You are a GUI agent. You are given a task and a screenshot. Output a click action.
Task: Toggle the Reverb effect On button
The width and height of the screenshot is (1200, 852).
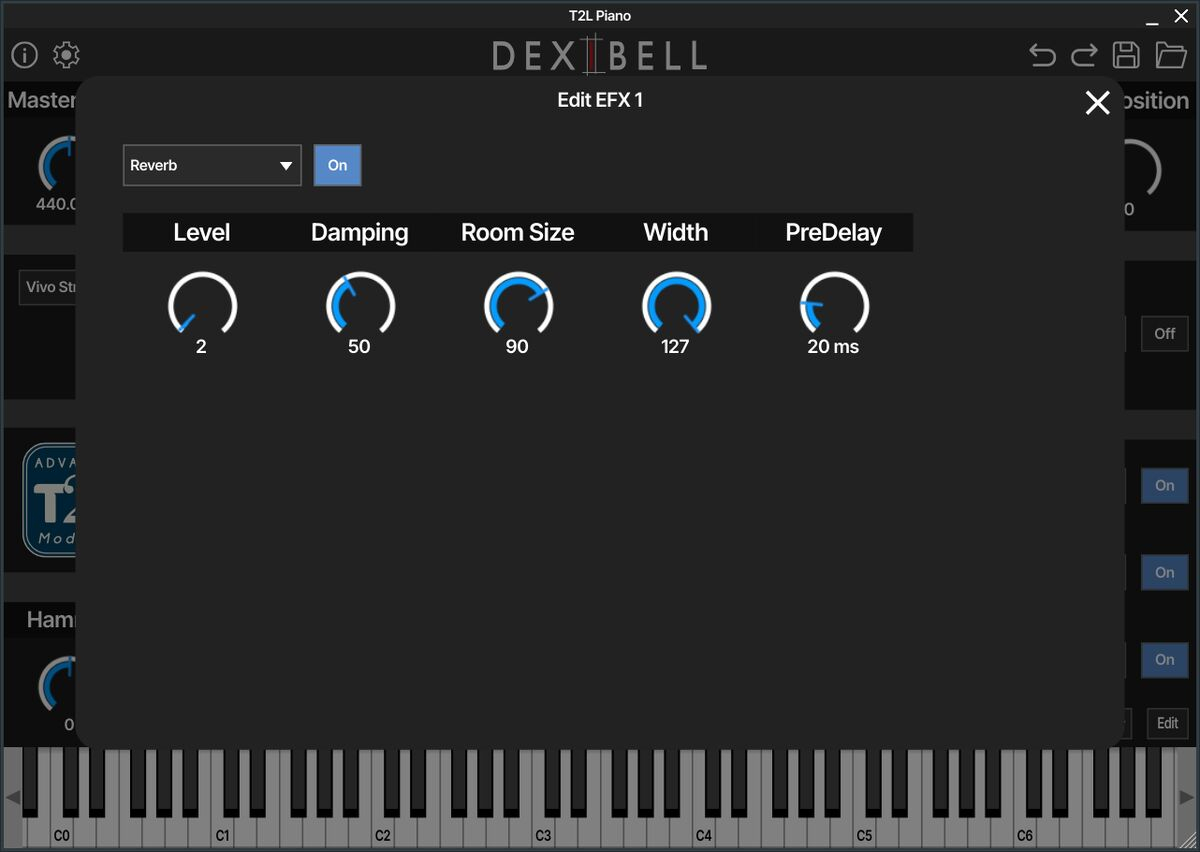[337, 165]
